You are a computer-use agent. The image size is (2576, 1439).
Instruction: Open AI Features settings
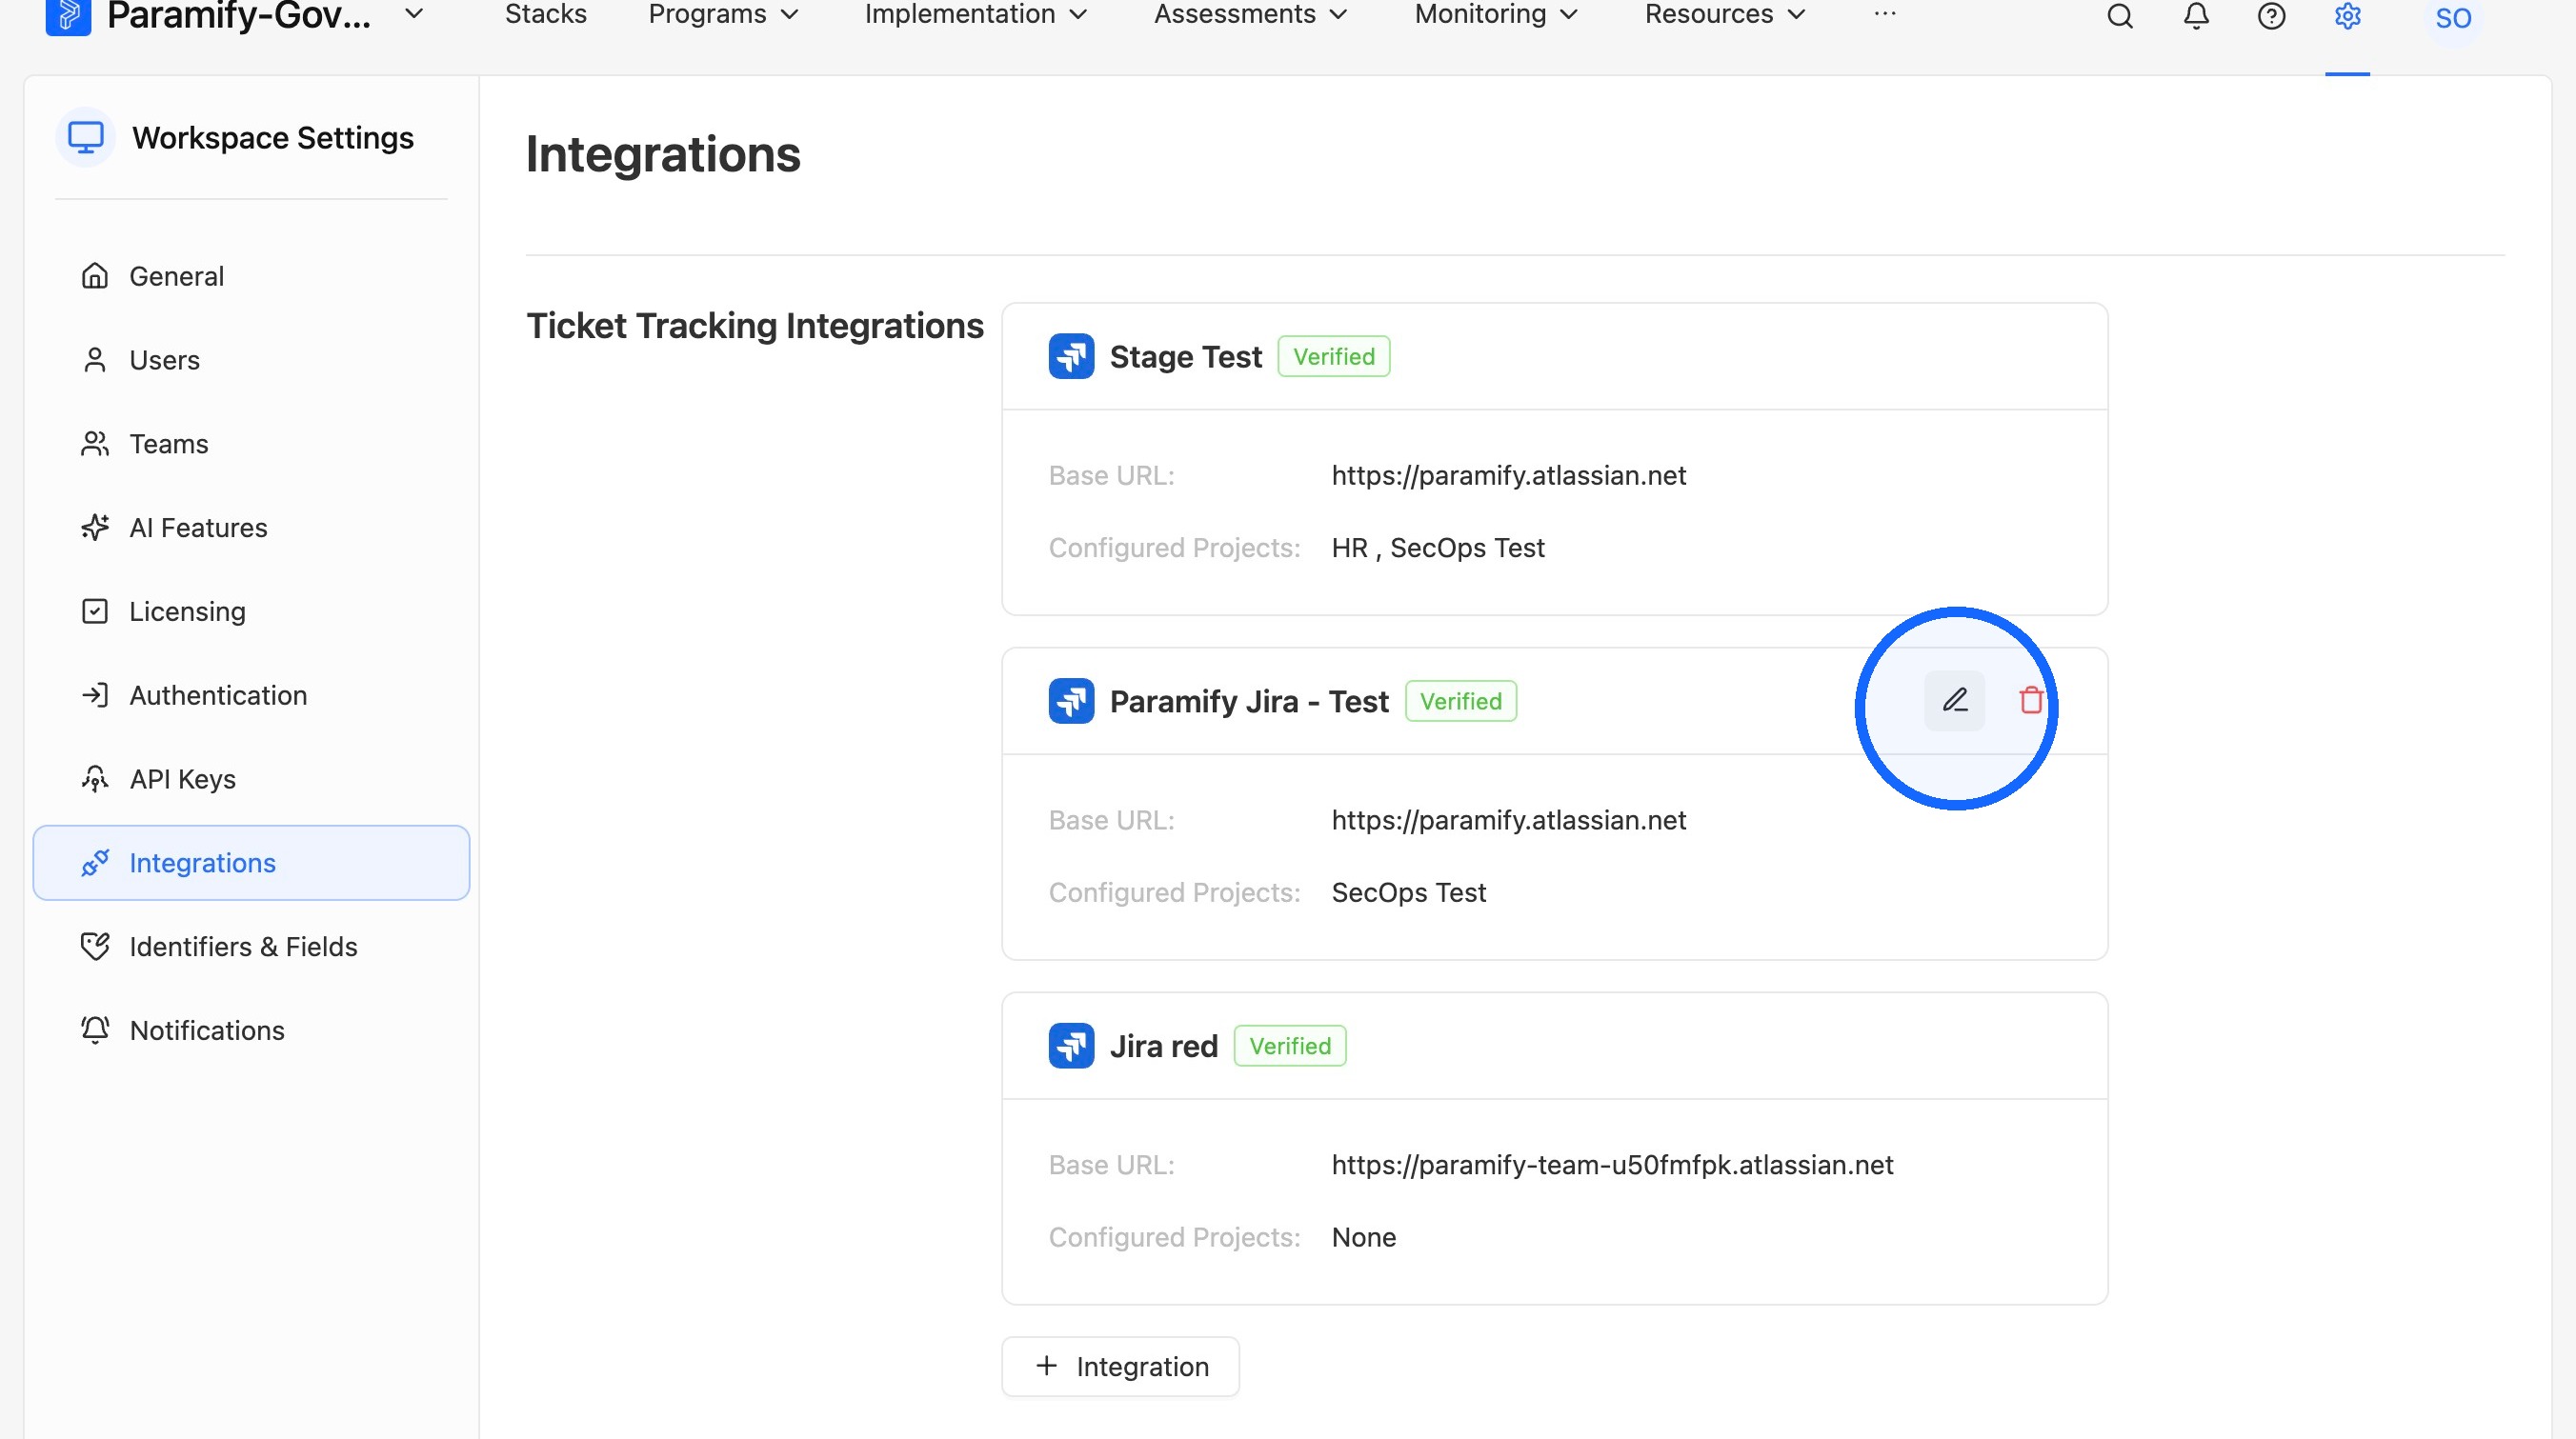point(251,527)
